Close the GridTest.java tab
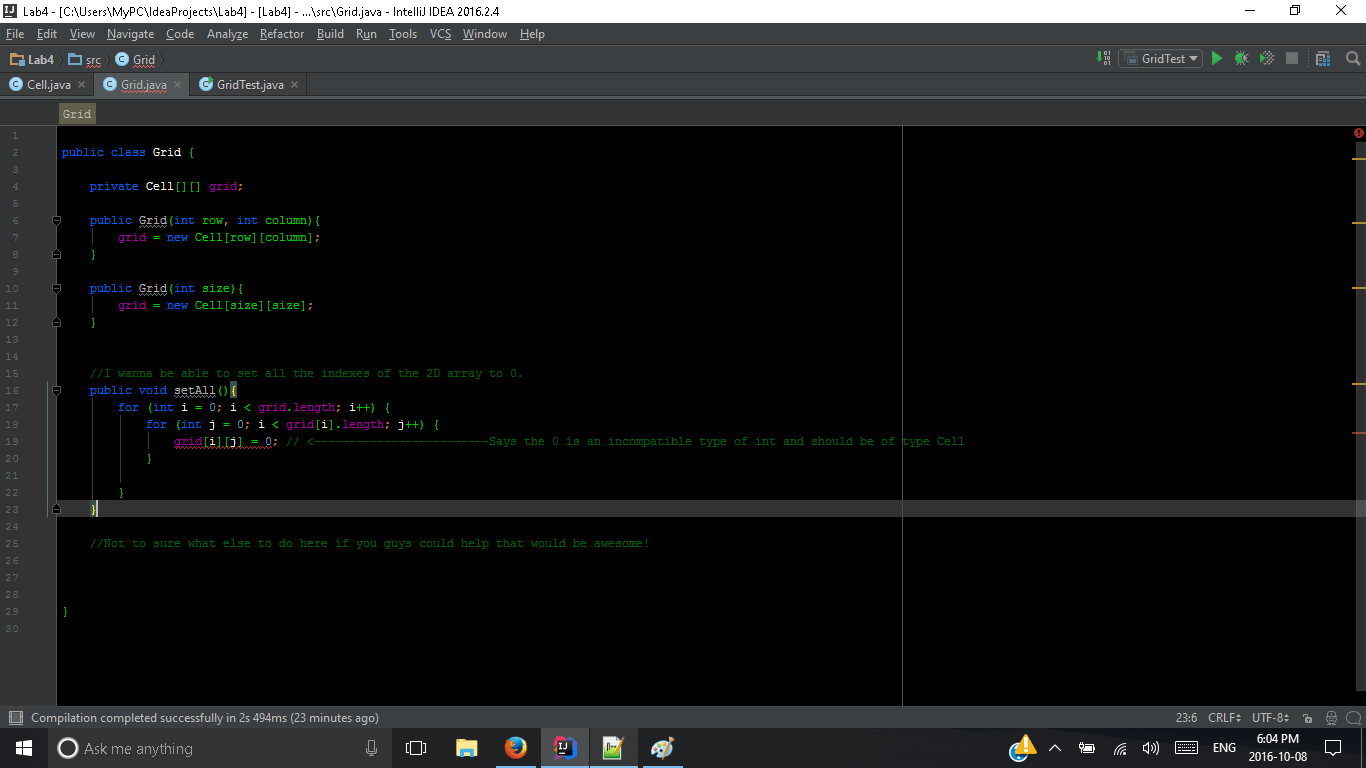The width and height of the screenshot is (1366, 768). coord(294,85)
